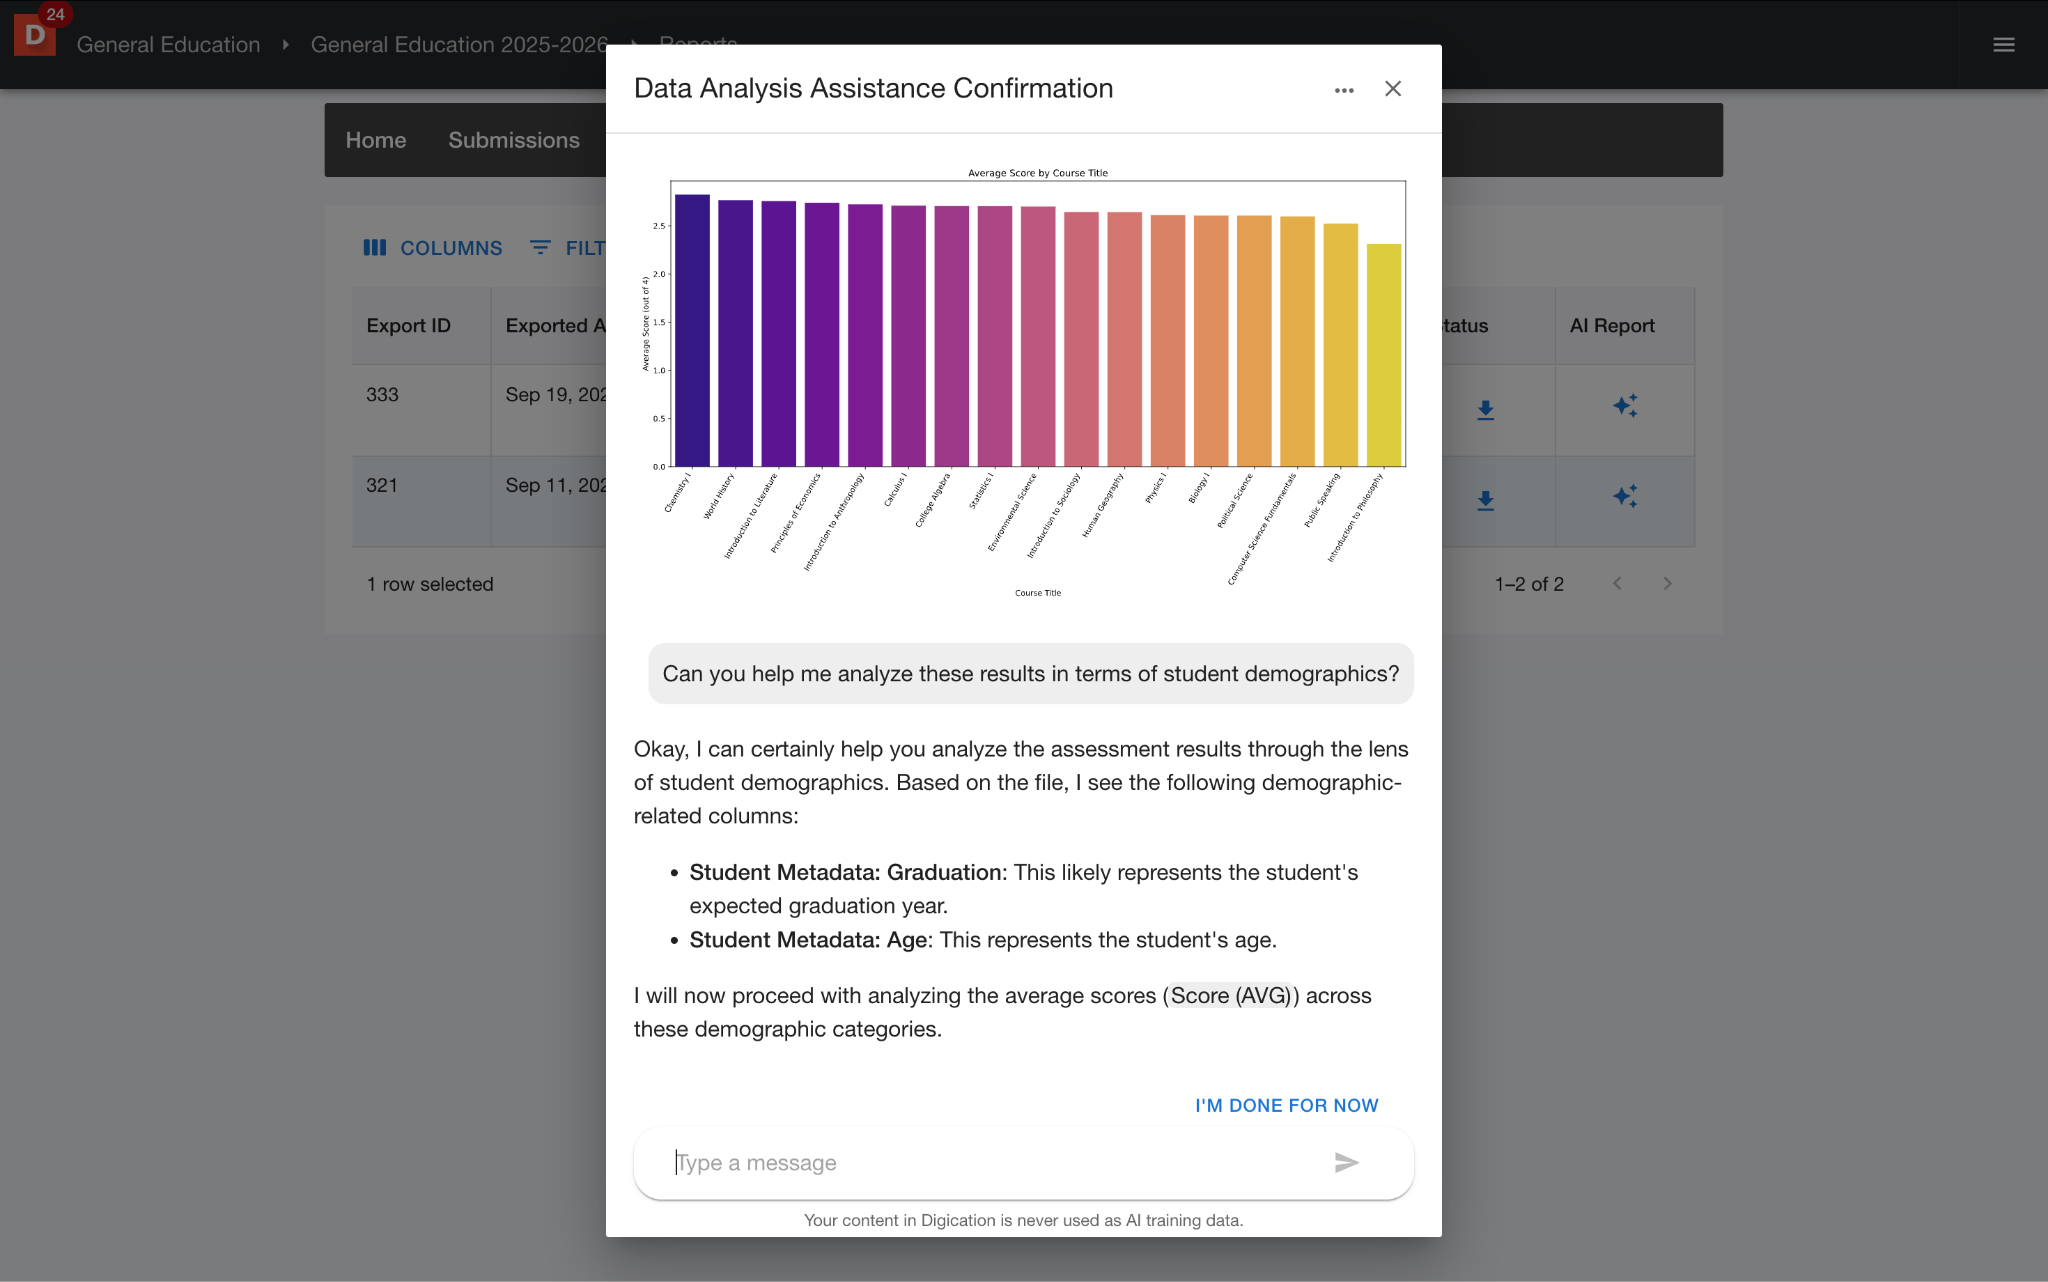Viewport: 2048px width, 1282px height.
Task: Switch to the Home tab
Action: [376, 140]
